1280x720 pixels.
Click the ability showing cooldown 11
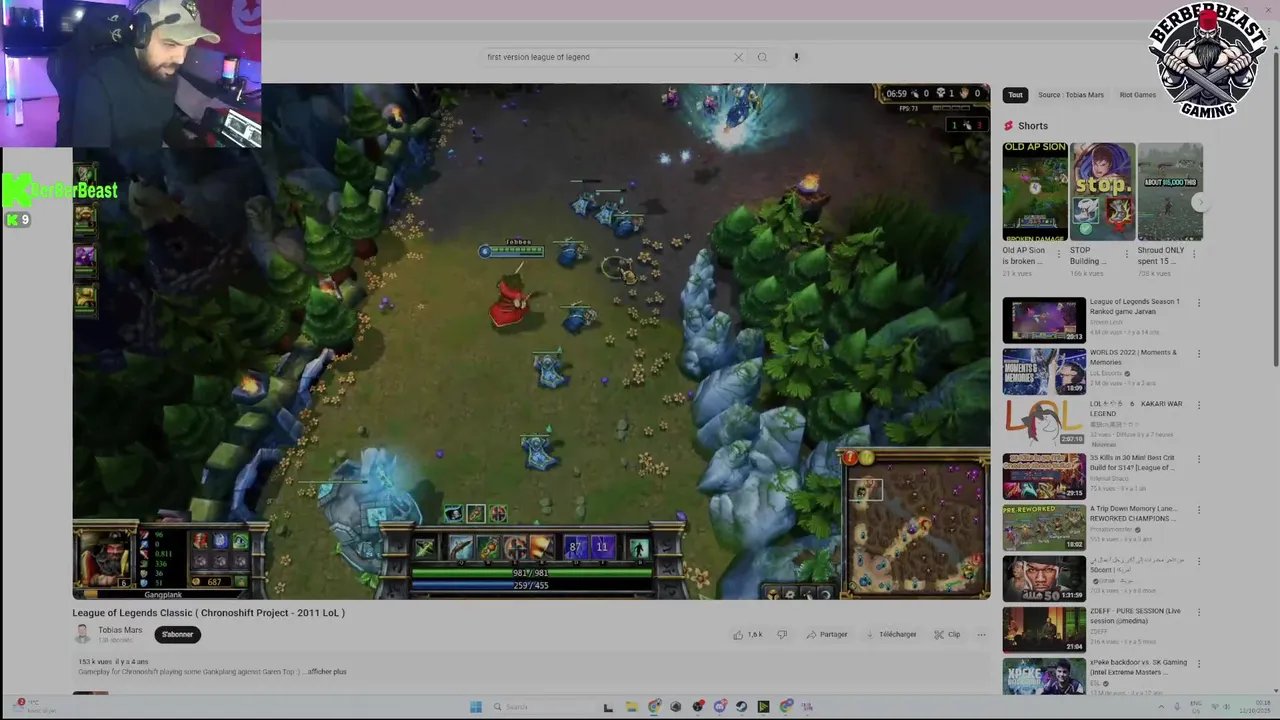602,547
